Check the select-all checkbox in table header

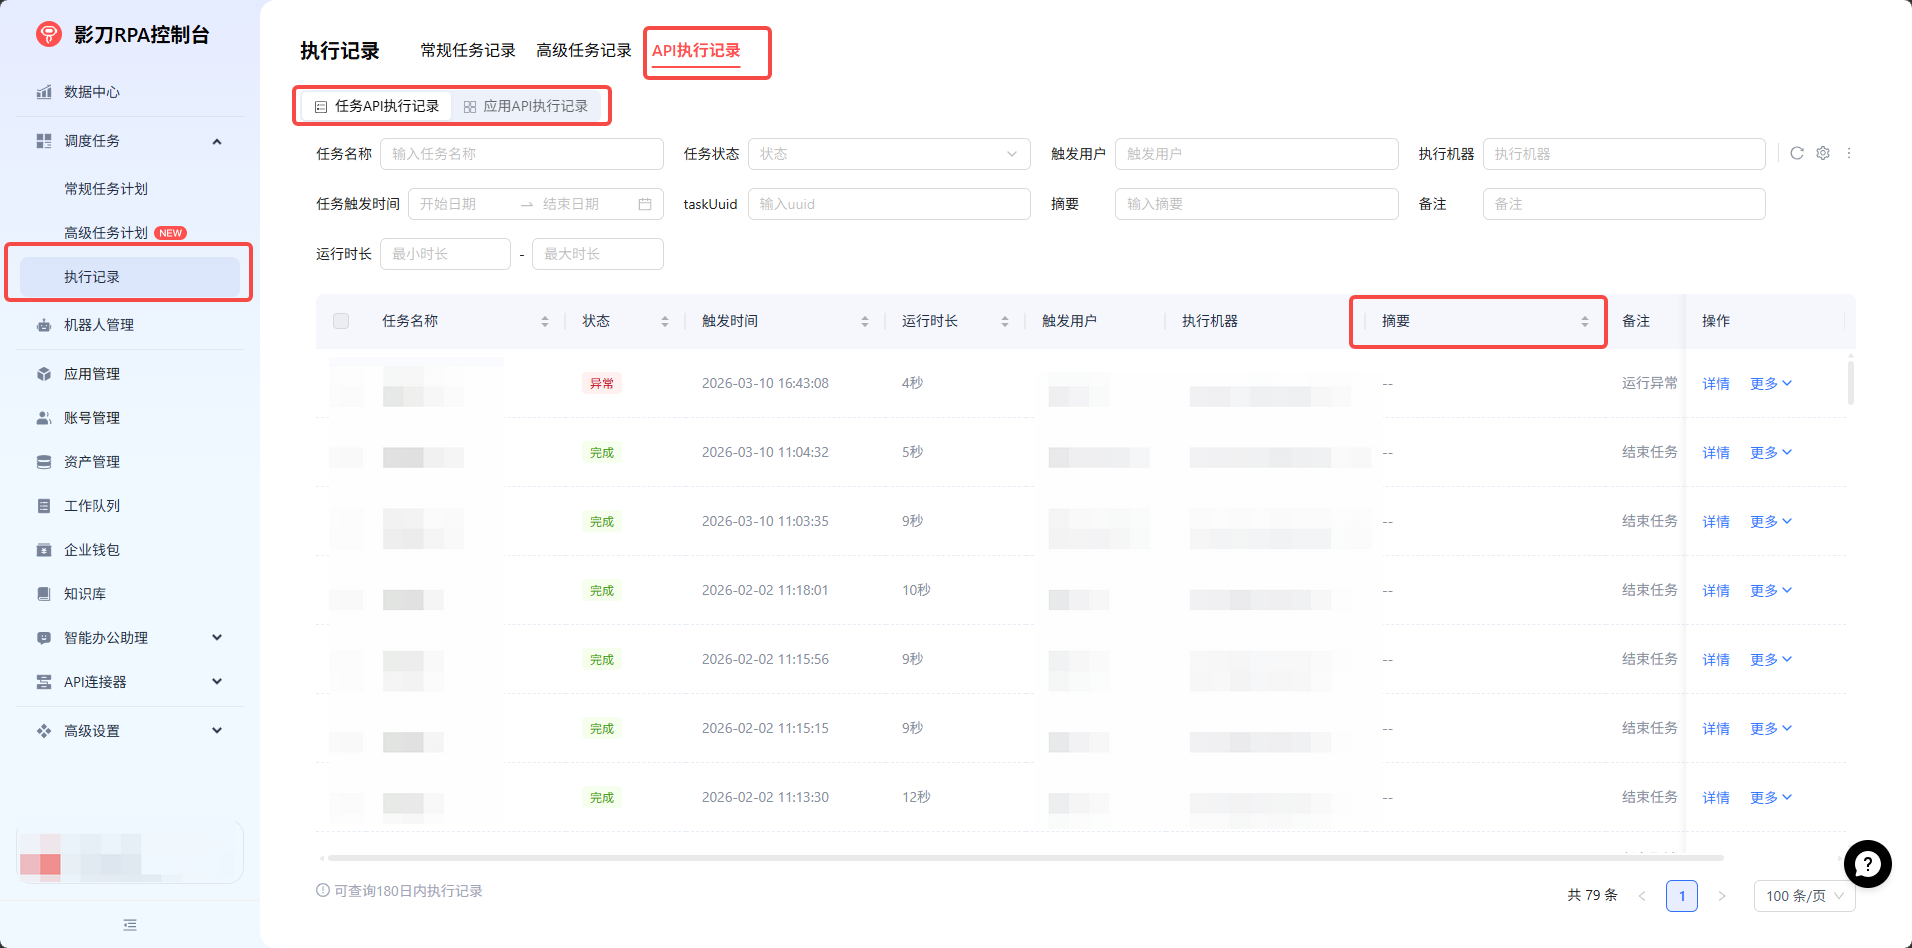(341, 321)
